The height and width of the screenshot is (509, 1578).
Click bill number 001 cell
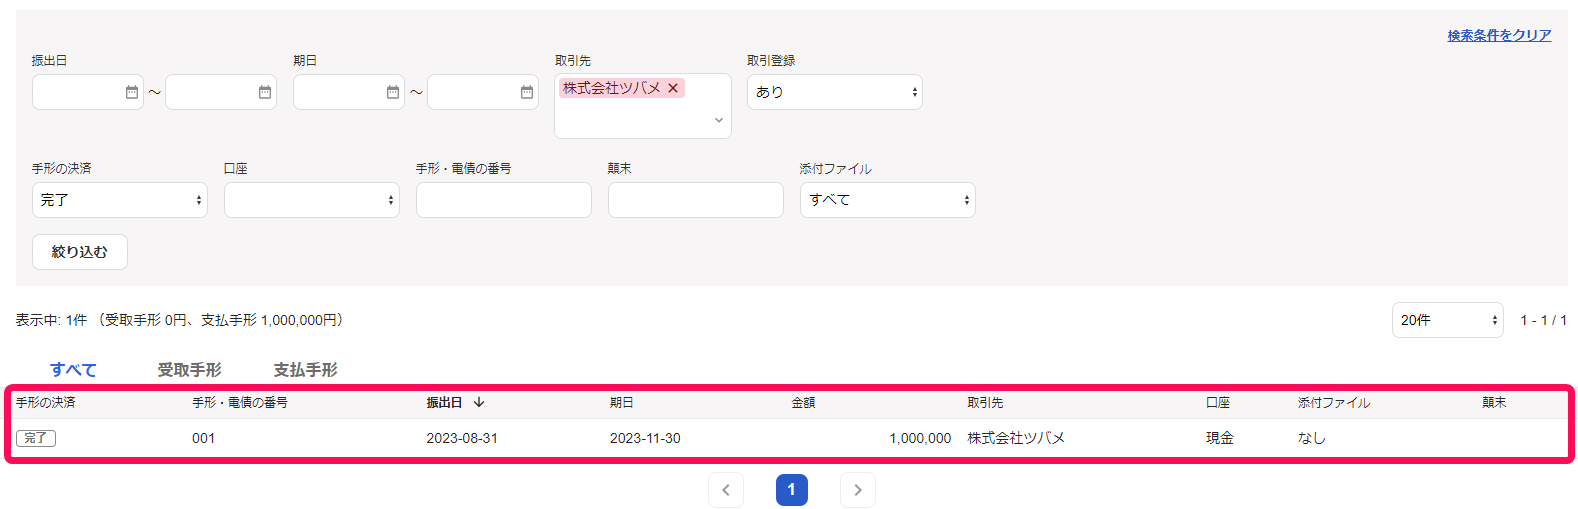(x=204, y=438)
